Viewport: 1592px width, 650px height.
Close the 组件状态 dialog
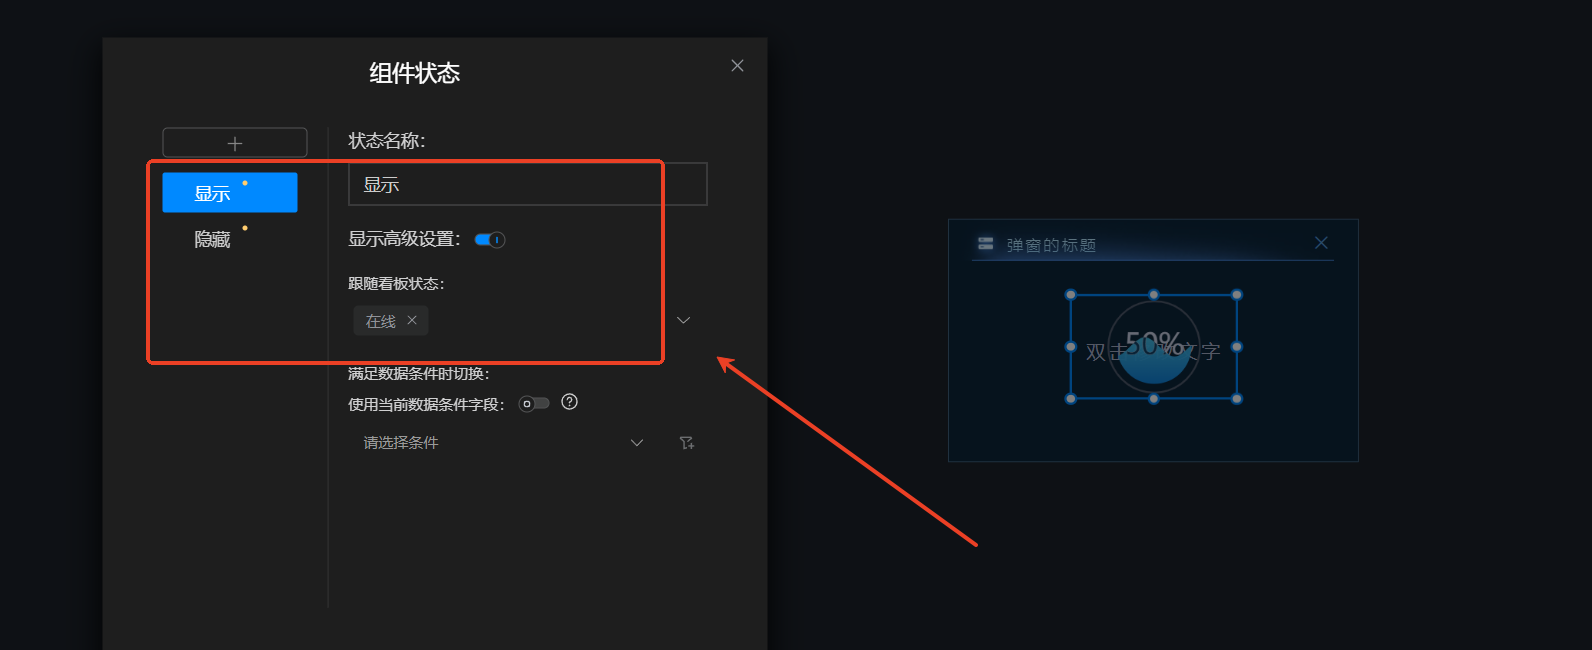coord(737,66)
